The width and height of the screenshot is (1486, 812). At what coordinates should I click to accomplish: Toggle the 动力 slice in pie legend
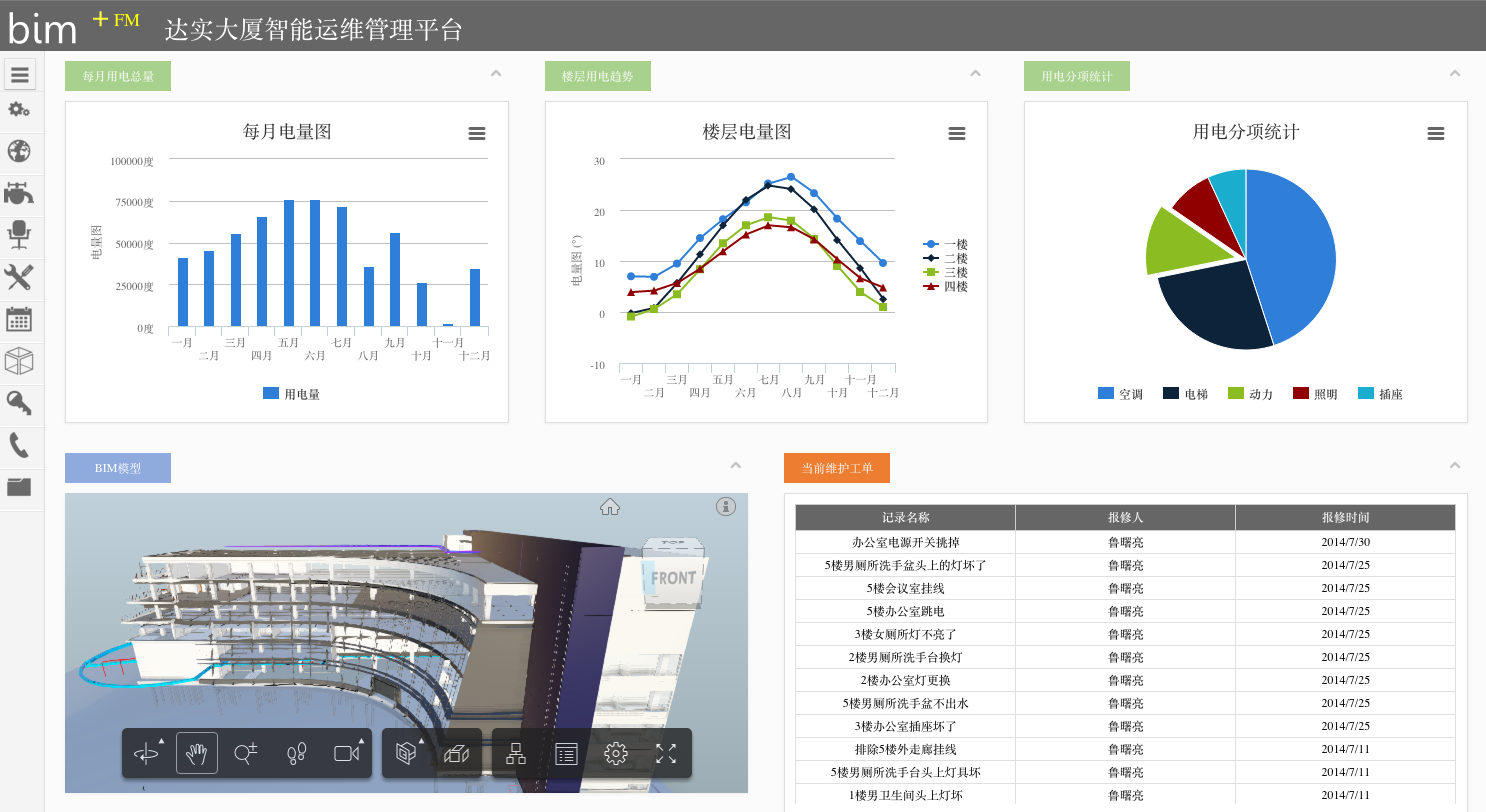click(x=1251, y=394)
